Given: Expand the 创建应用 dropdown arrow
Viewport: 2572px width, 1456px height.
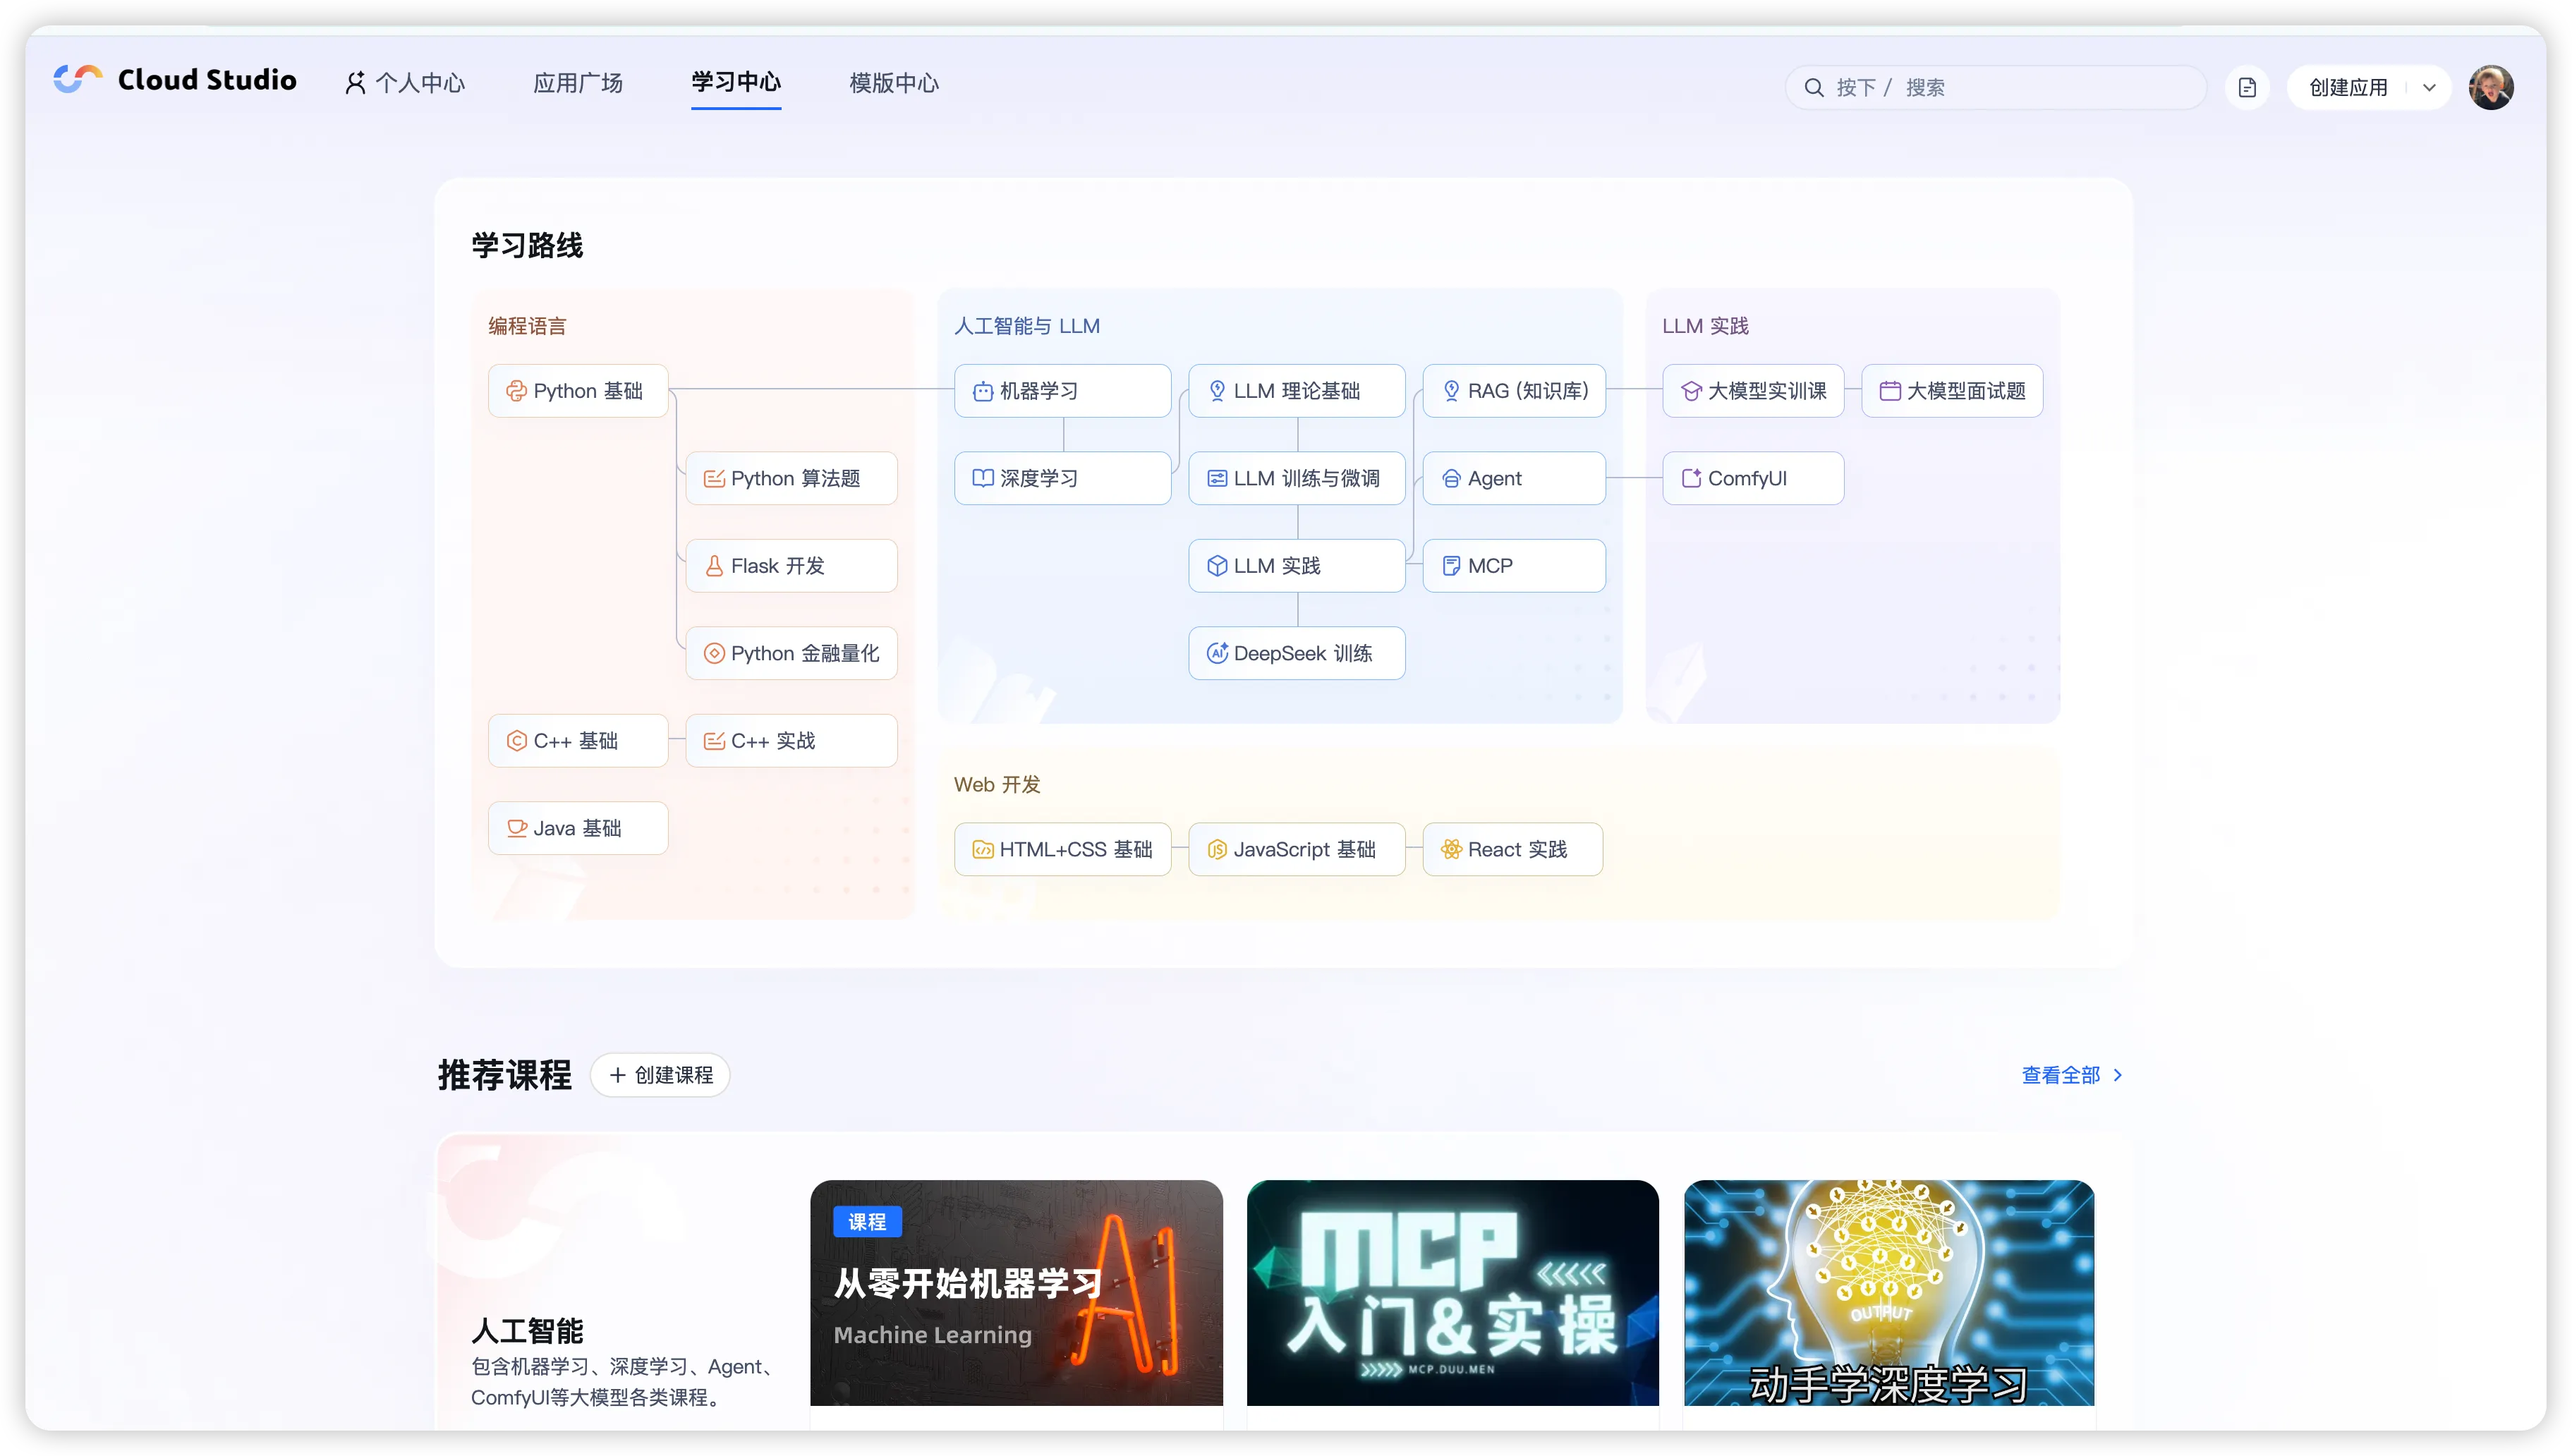Looking at the screenshot, I should [x=2429, y=88].
